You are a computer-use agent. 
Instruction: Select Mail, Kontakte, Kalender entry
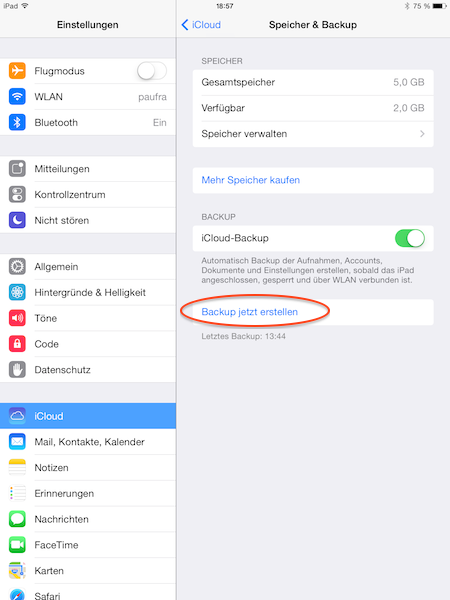click(x=88, y=442)
